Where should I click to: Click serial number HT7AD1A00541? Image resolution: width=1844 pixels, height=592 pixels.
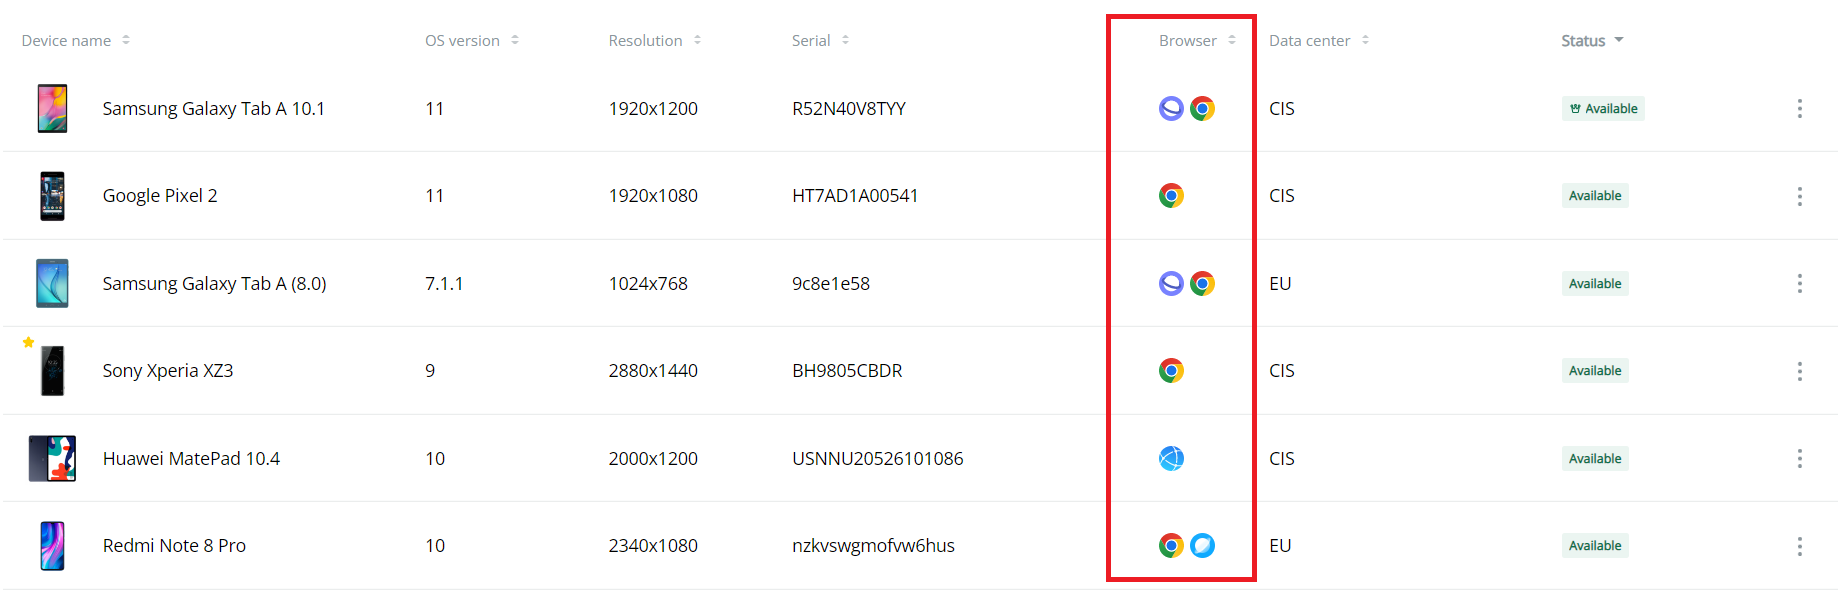[x=855, y=196]
